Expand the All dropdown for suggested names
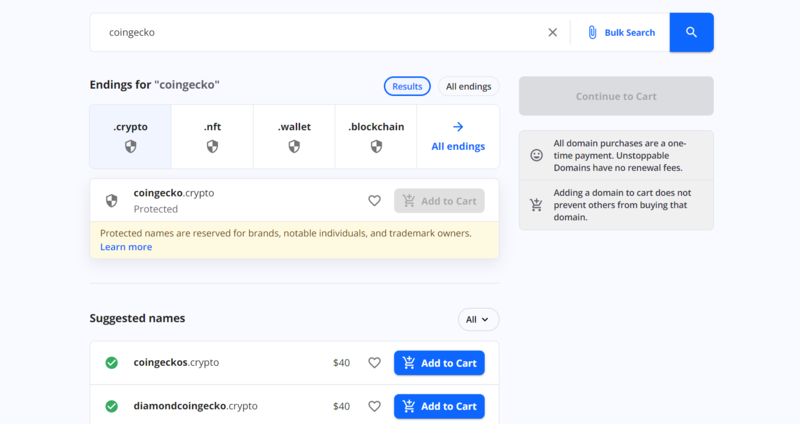This screenshot has width=800, height=424. [x=478, y=319]
